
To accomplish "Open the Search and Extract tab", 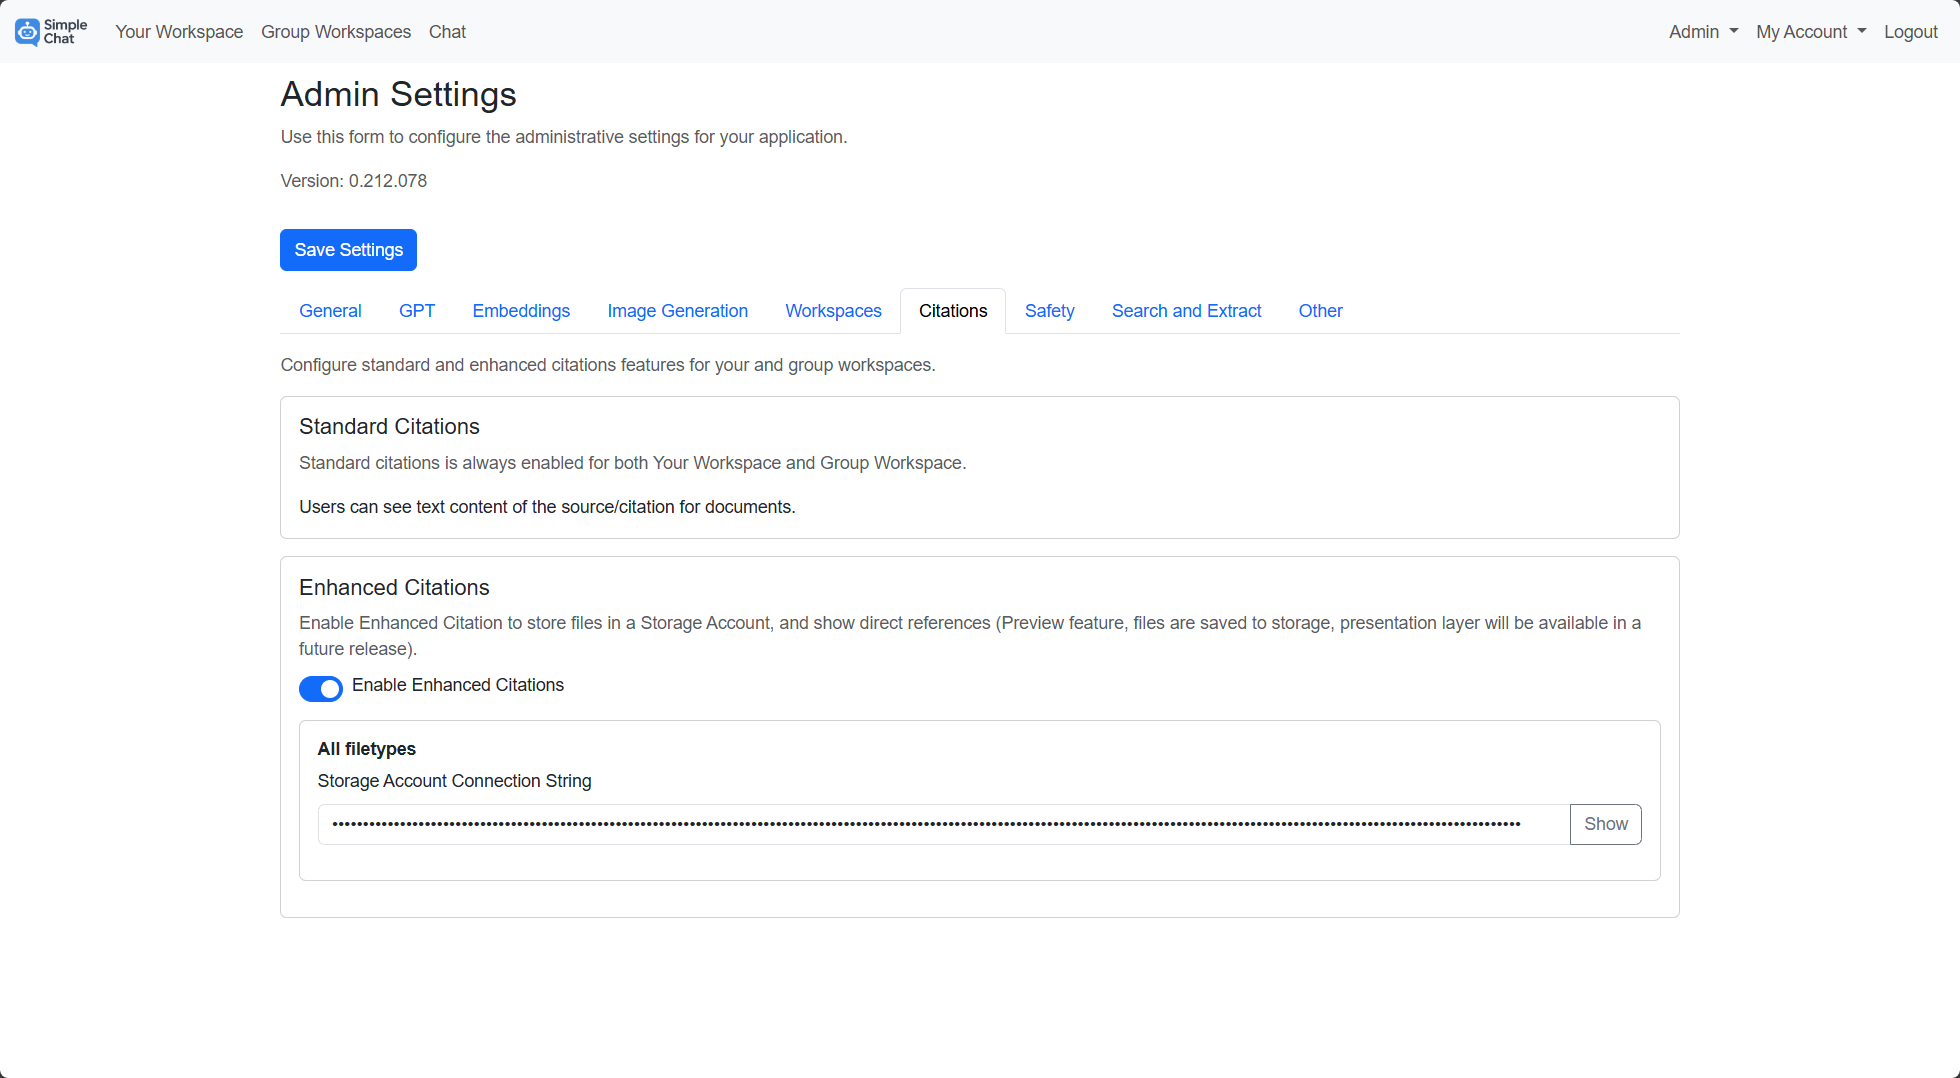I will pos(1186,311).
